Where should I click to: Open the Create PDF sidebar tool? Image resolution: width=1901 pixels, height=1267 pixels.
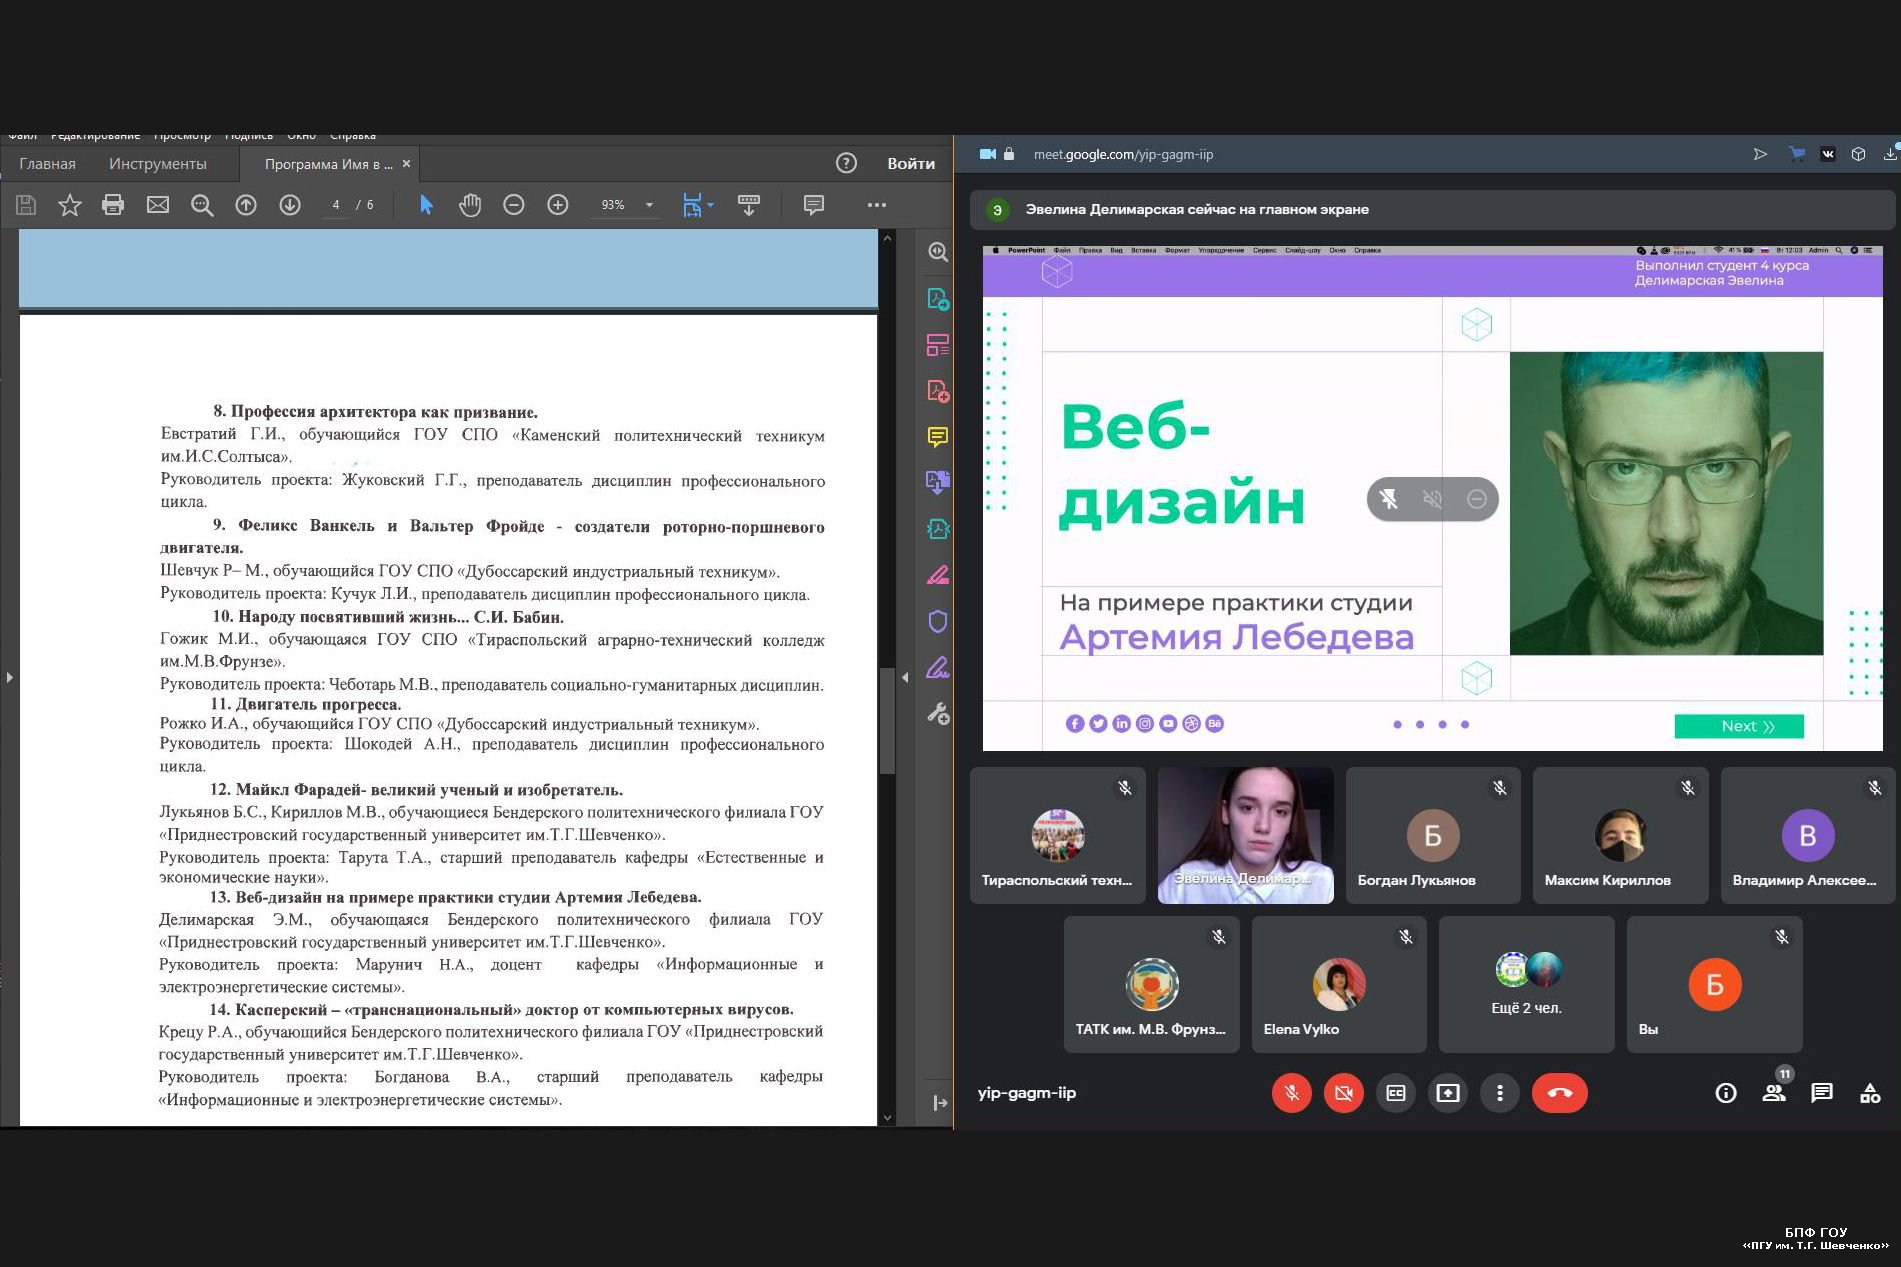tap(938, 391)
